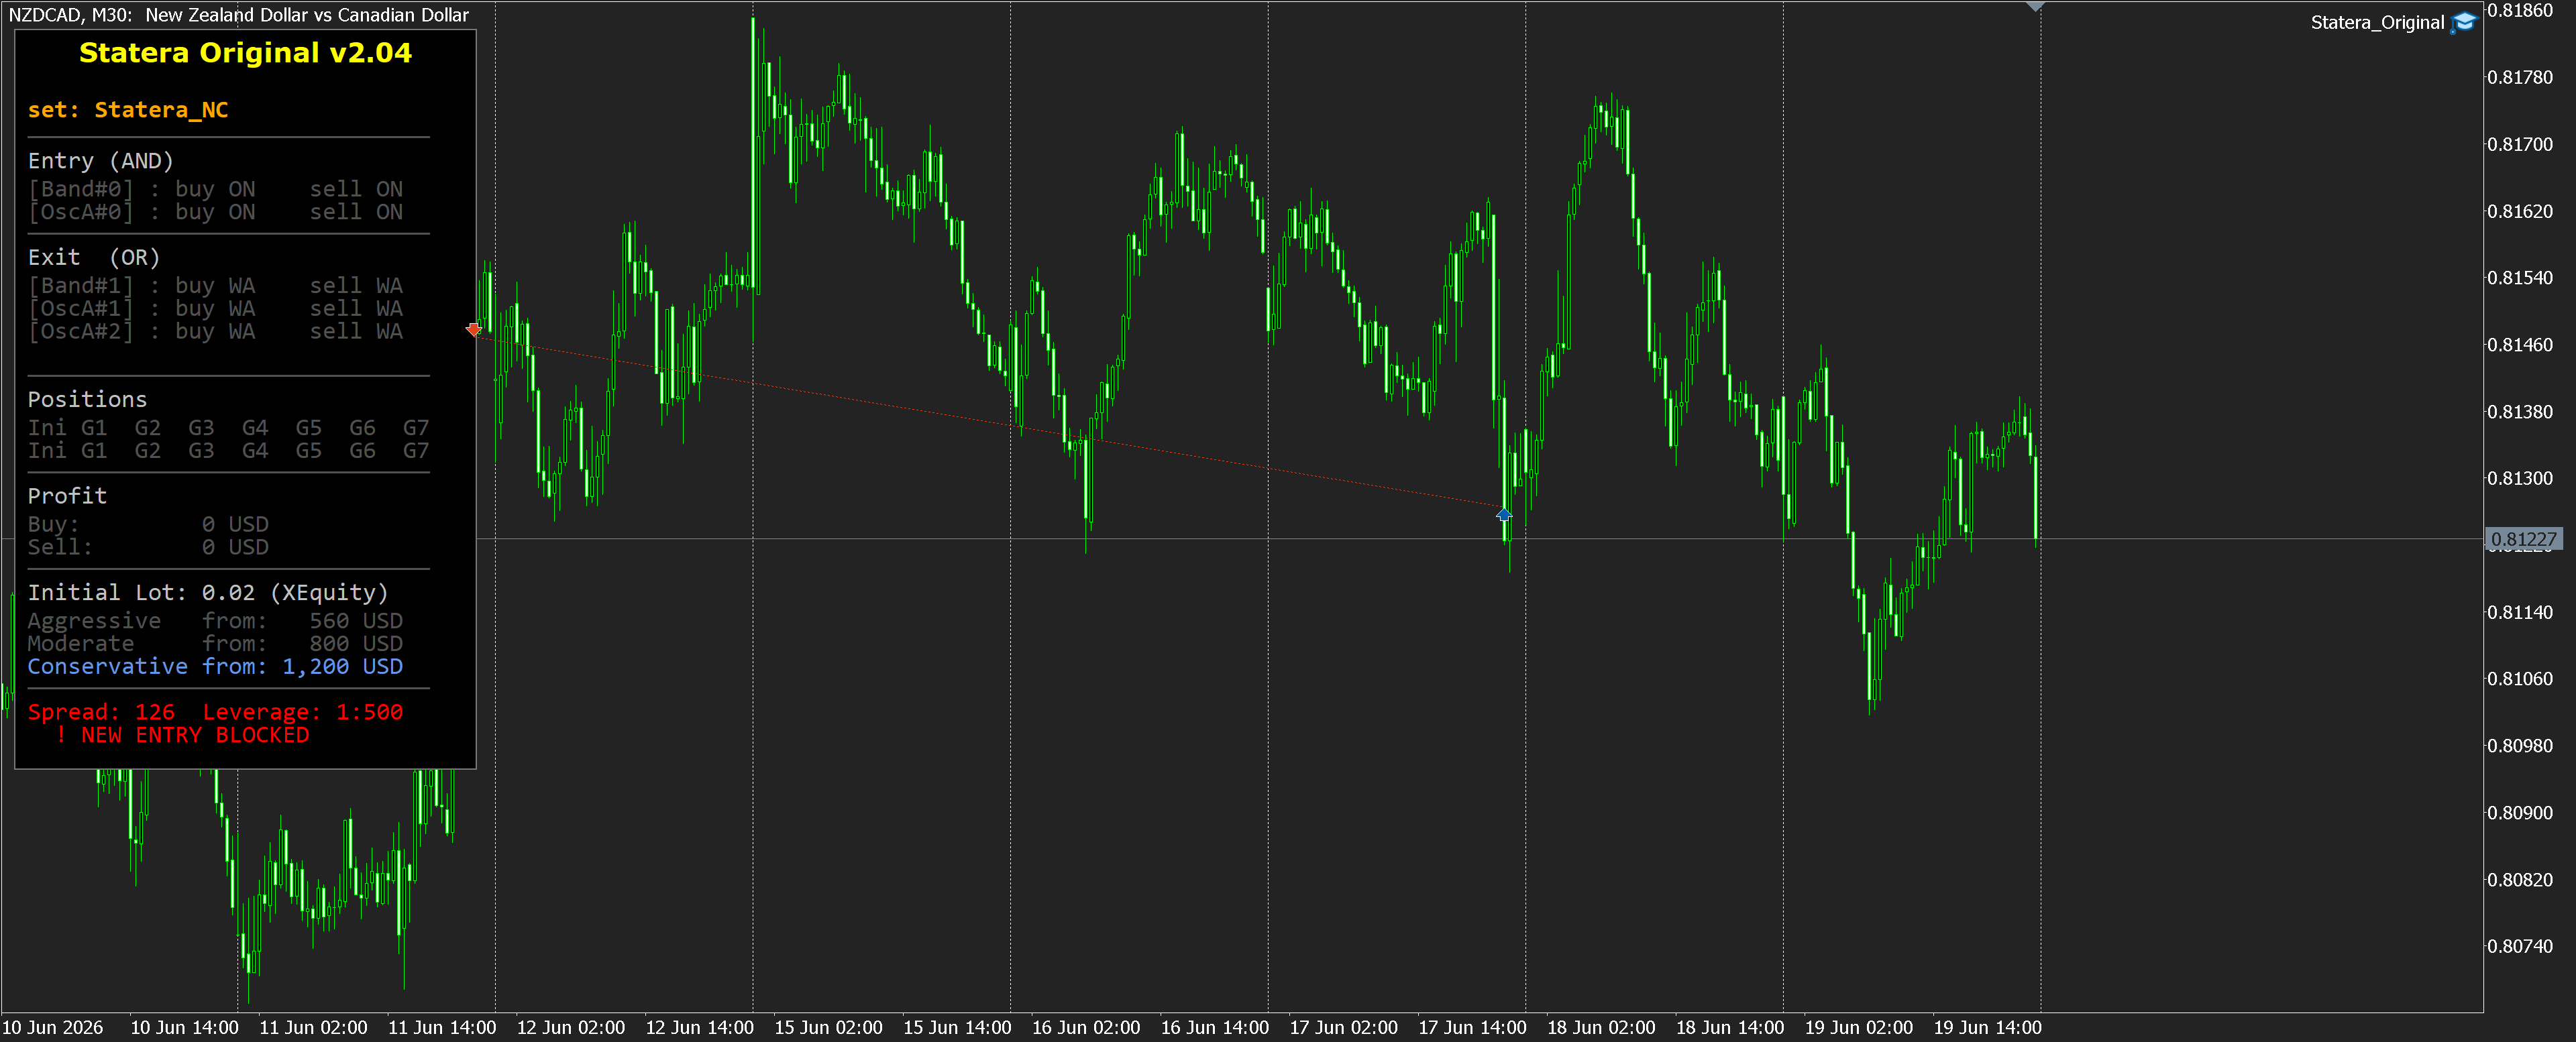Screen dimensions: 2576x1042
Task: Click the grey chart shift triangle marker
Action: point(2035,7)
